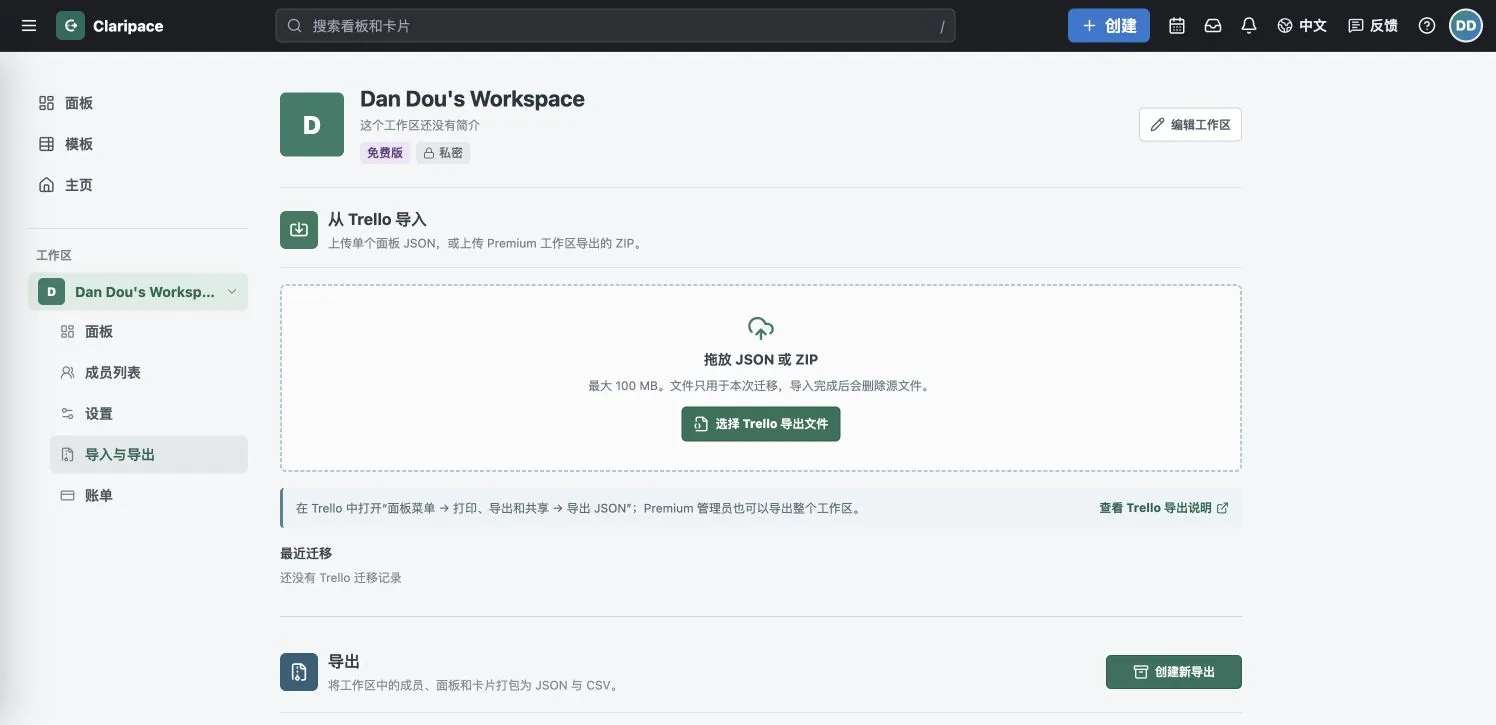Click the sidebar D workspace badge
The image size is (1496, 725).
click(51, 292)
